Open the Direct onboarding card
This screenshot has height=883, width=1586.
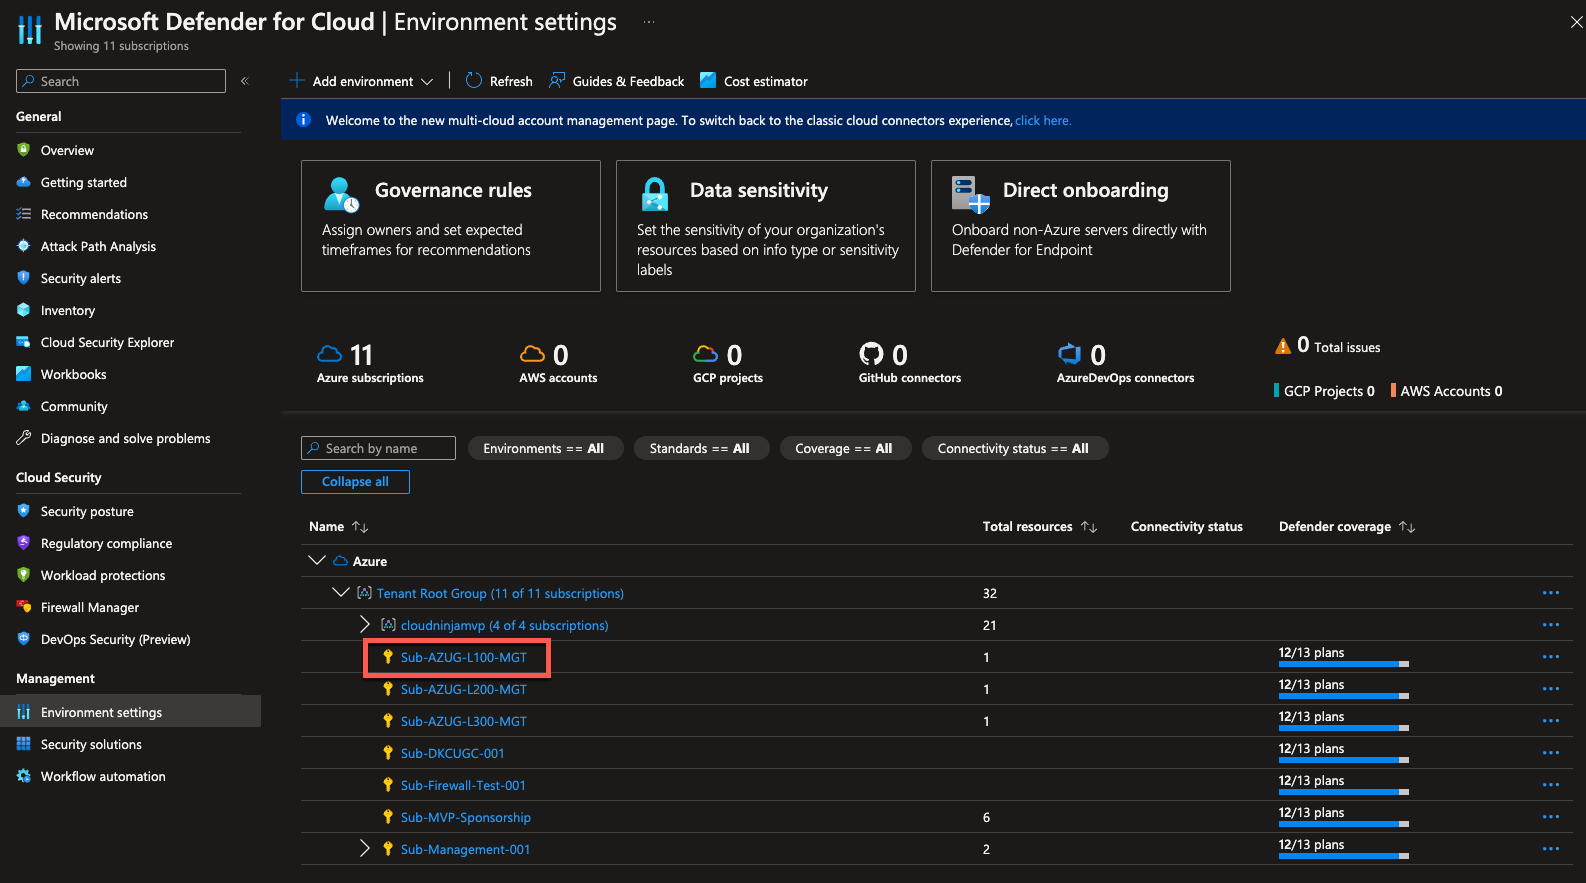[1081, 226]
